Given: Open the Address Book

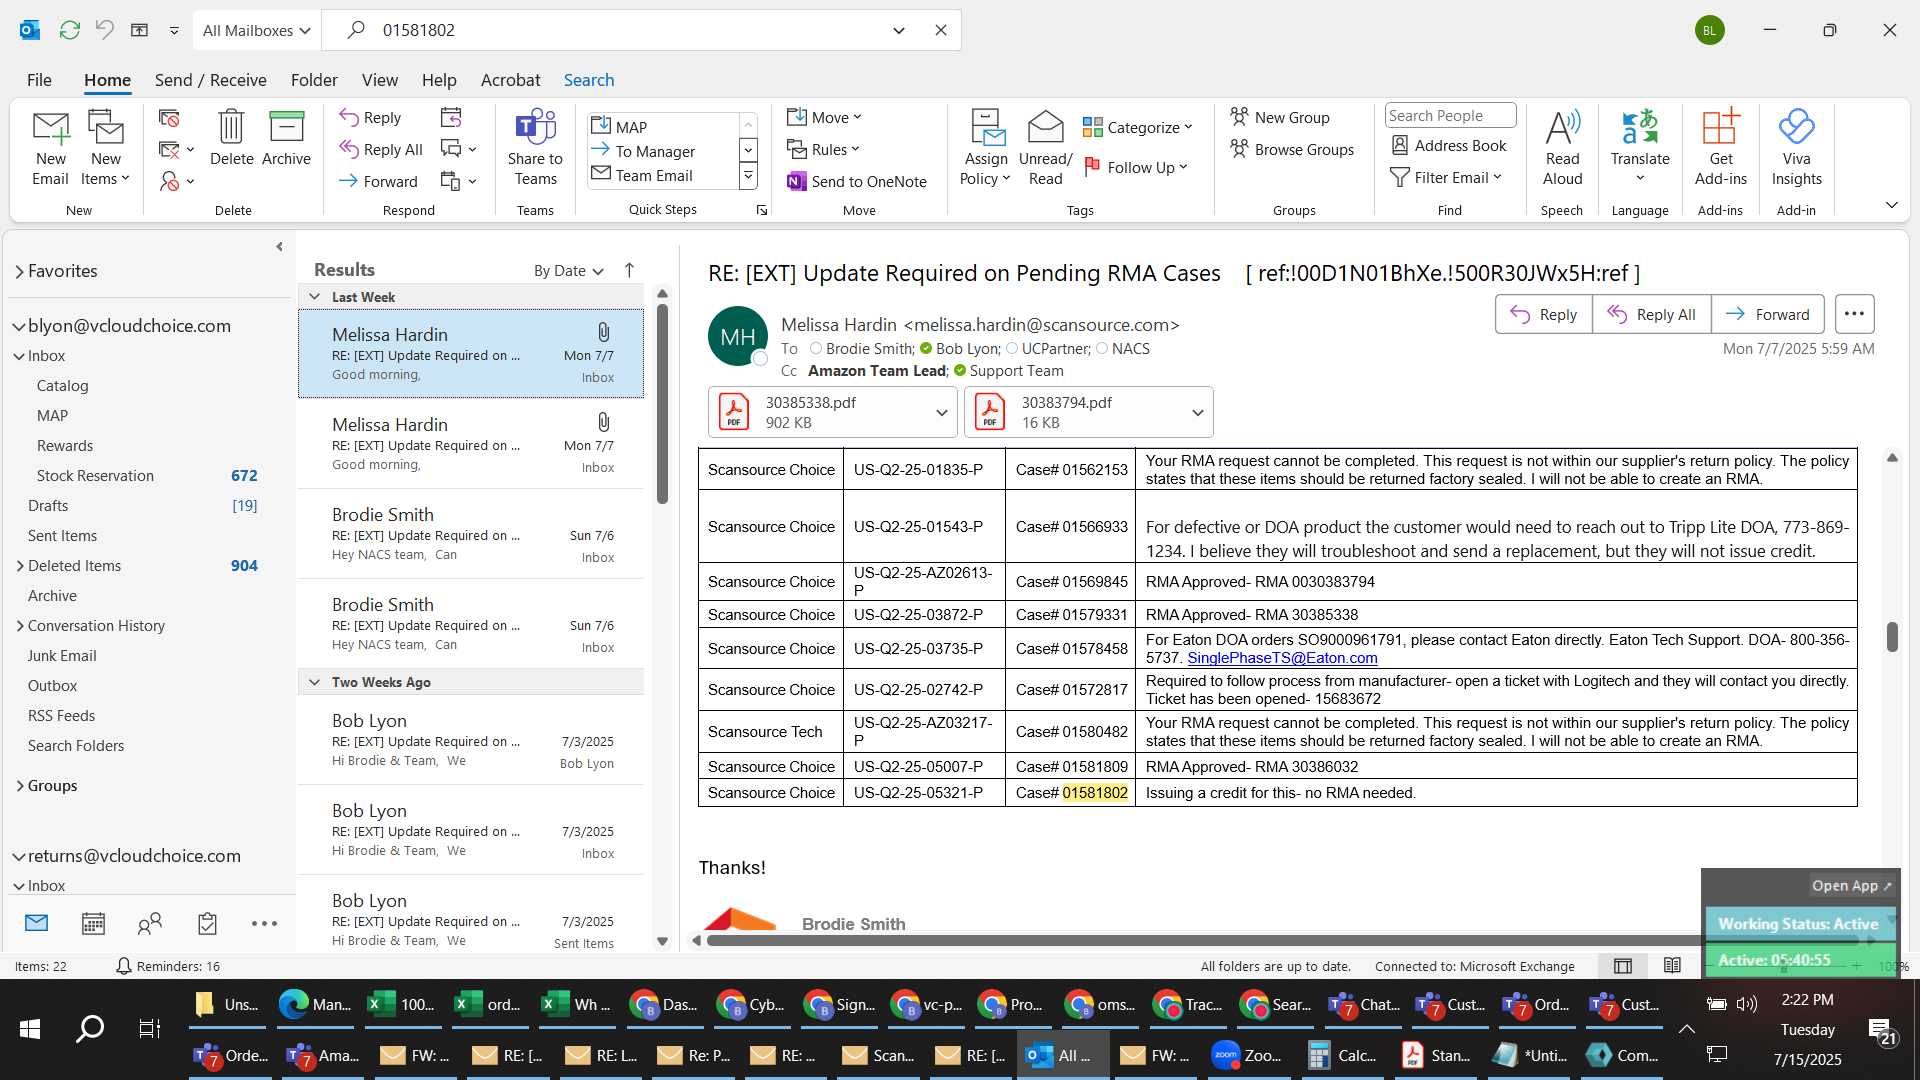Looking at the screenshot, I should point(1449,145).
